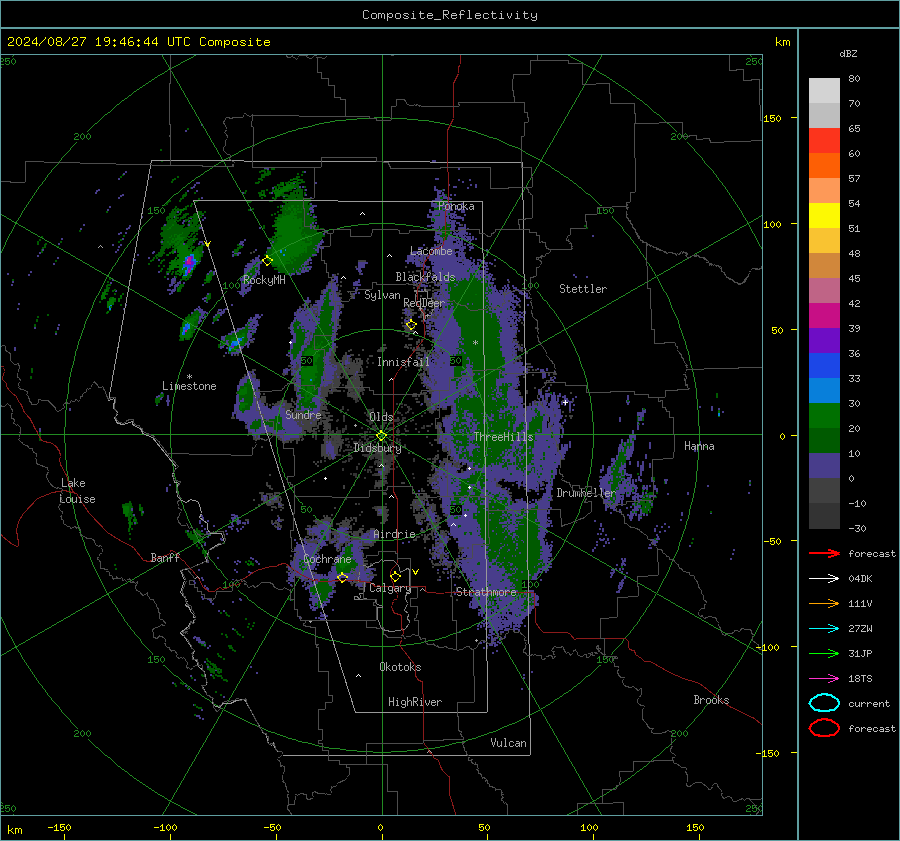The width and height of the screenshot is (900, 841).
Task: Select the cyan 27ZW arrow icon
Action: click(824, 629)
